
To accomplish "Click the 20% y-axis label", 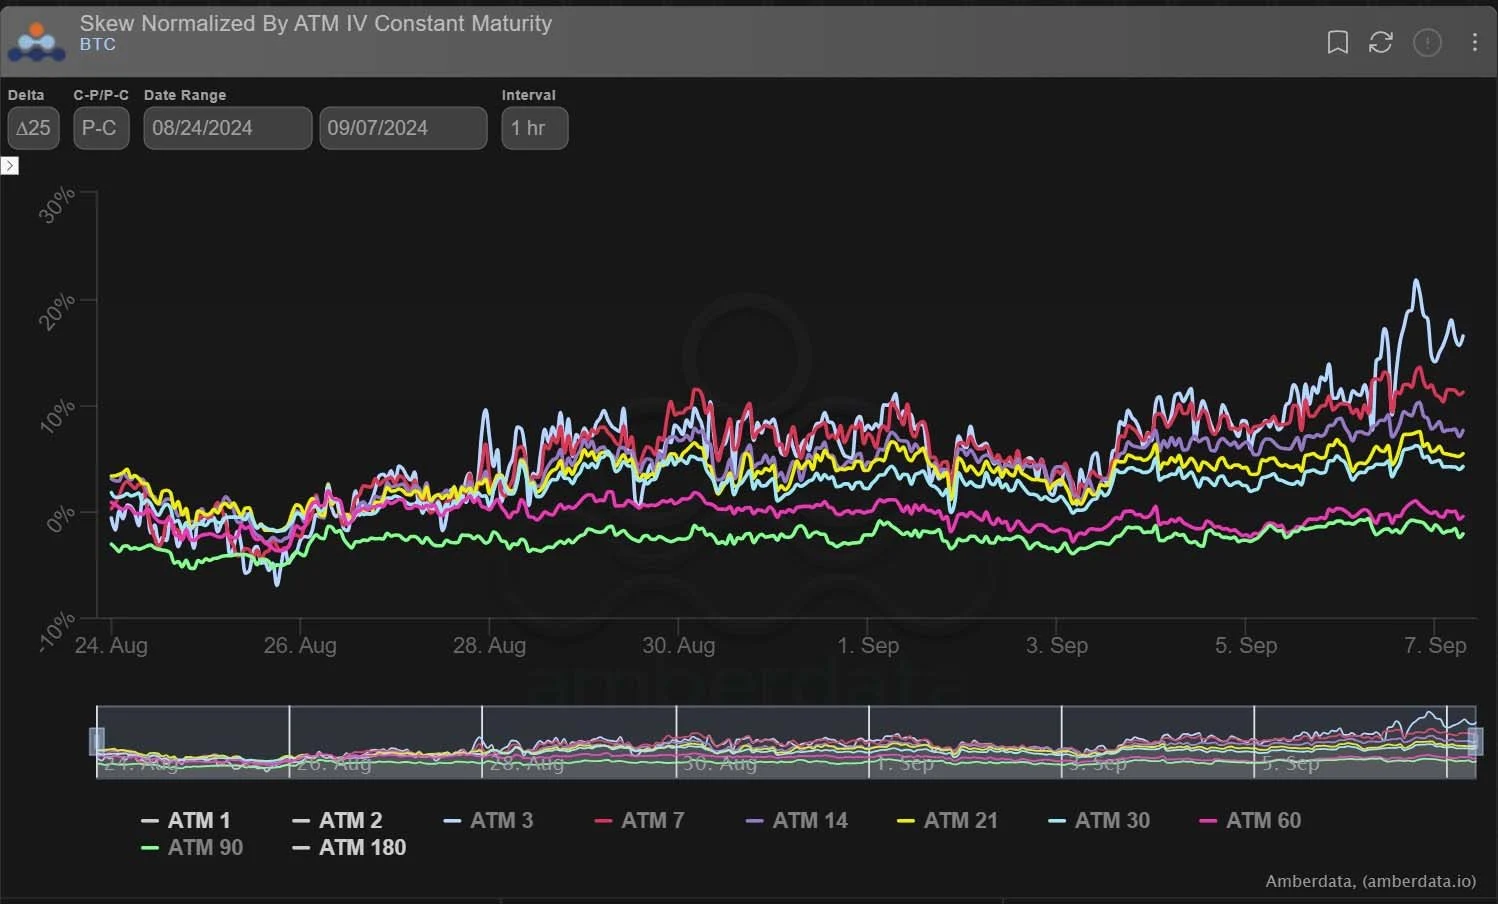I will tap(57, 311).
